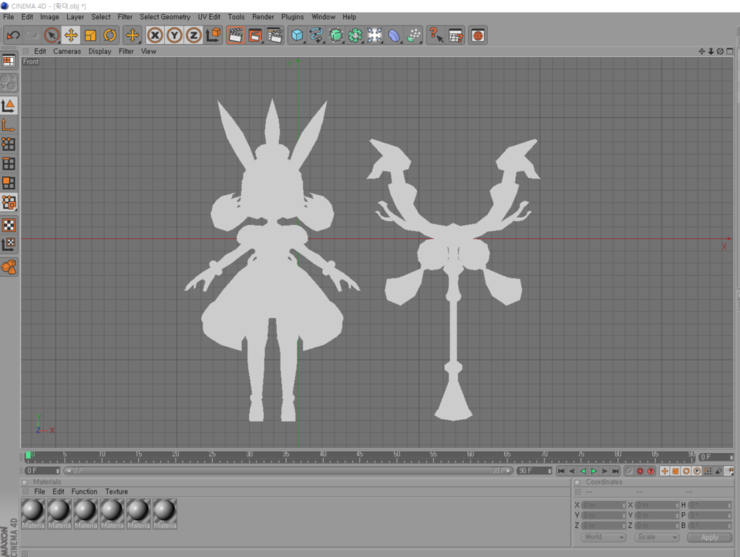The height and width of the screenshot is (557, 740).
Task: Toggle the Z axis lock
Action: coord(193,35)
